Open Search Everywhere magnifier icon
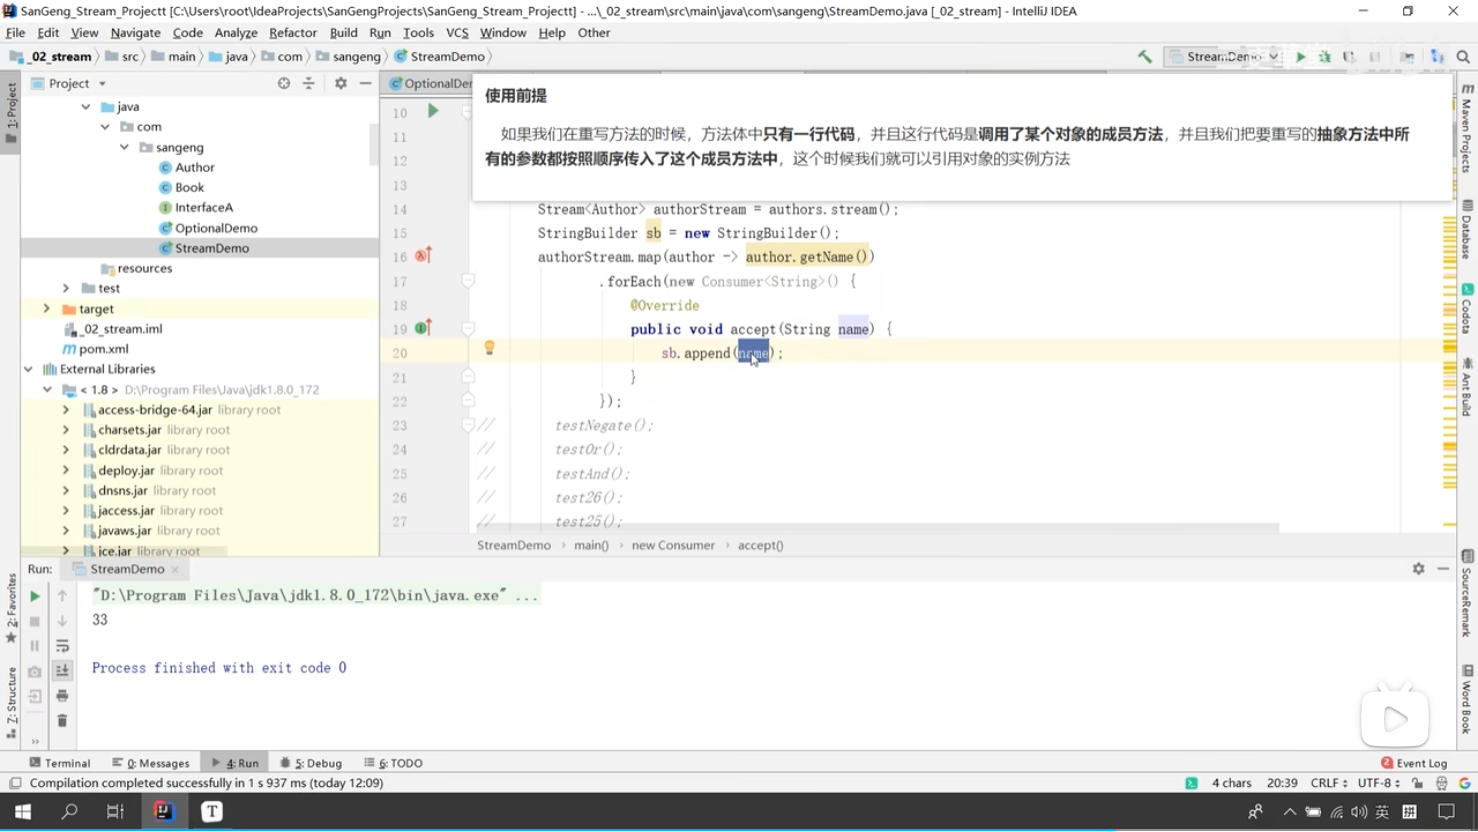 1463,57
